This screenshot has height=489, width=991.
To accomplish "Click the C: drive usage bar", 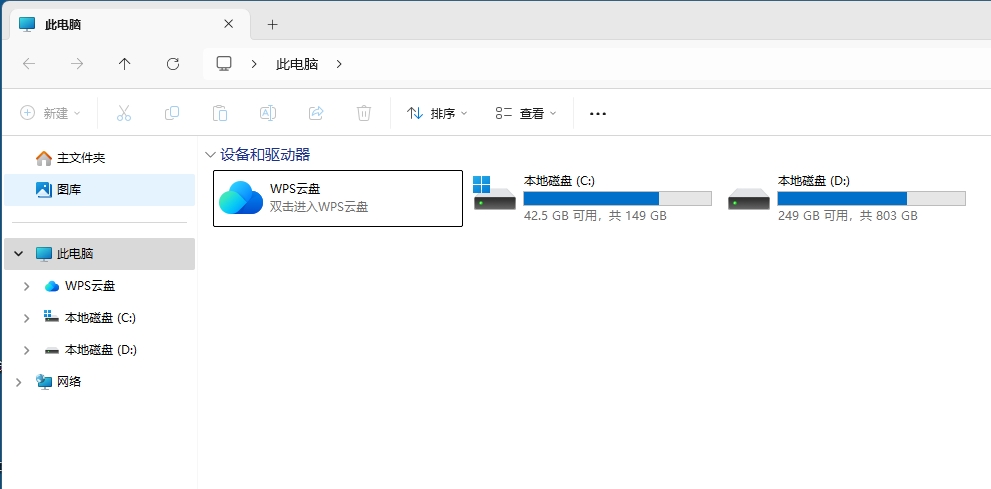I will (x=617, y=198).
